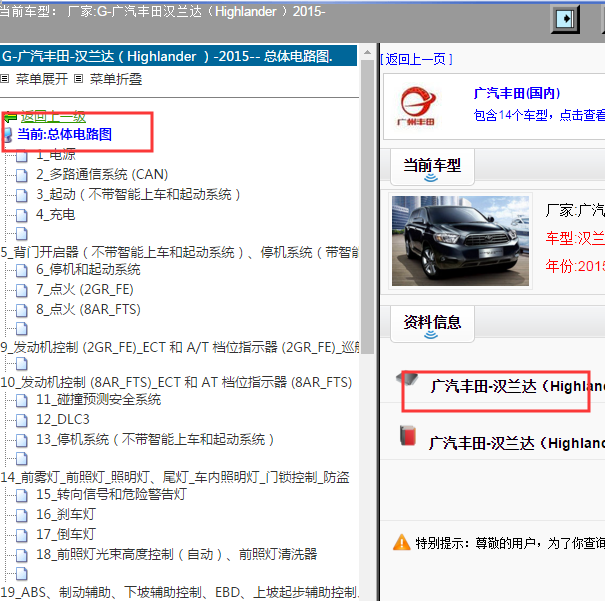This screenshot has height=601, width=605.
Task: Open 5_背门开启器 diagram entry
Action: 179,253
